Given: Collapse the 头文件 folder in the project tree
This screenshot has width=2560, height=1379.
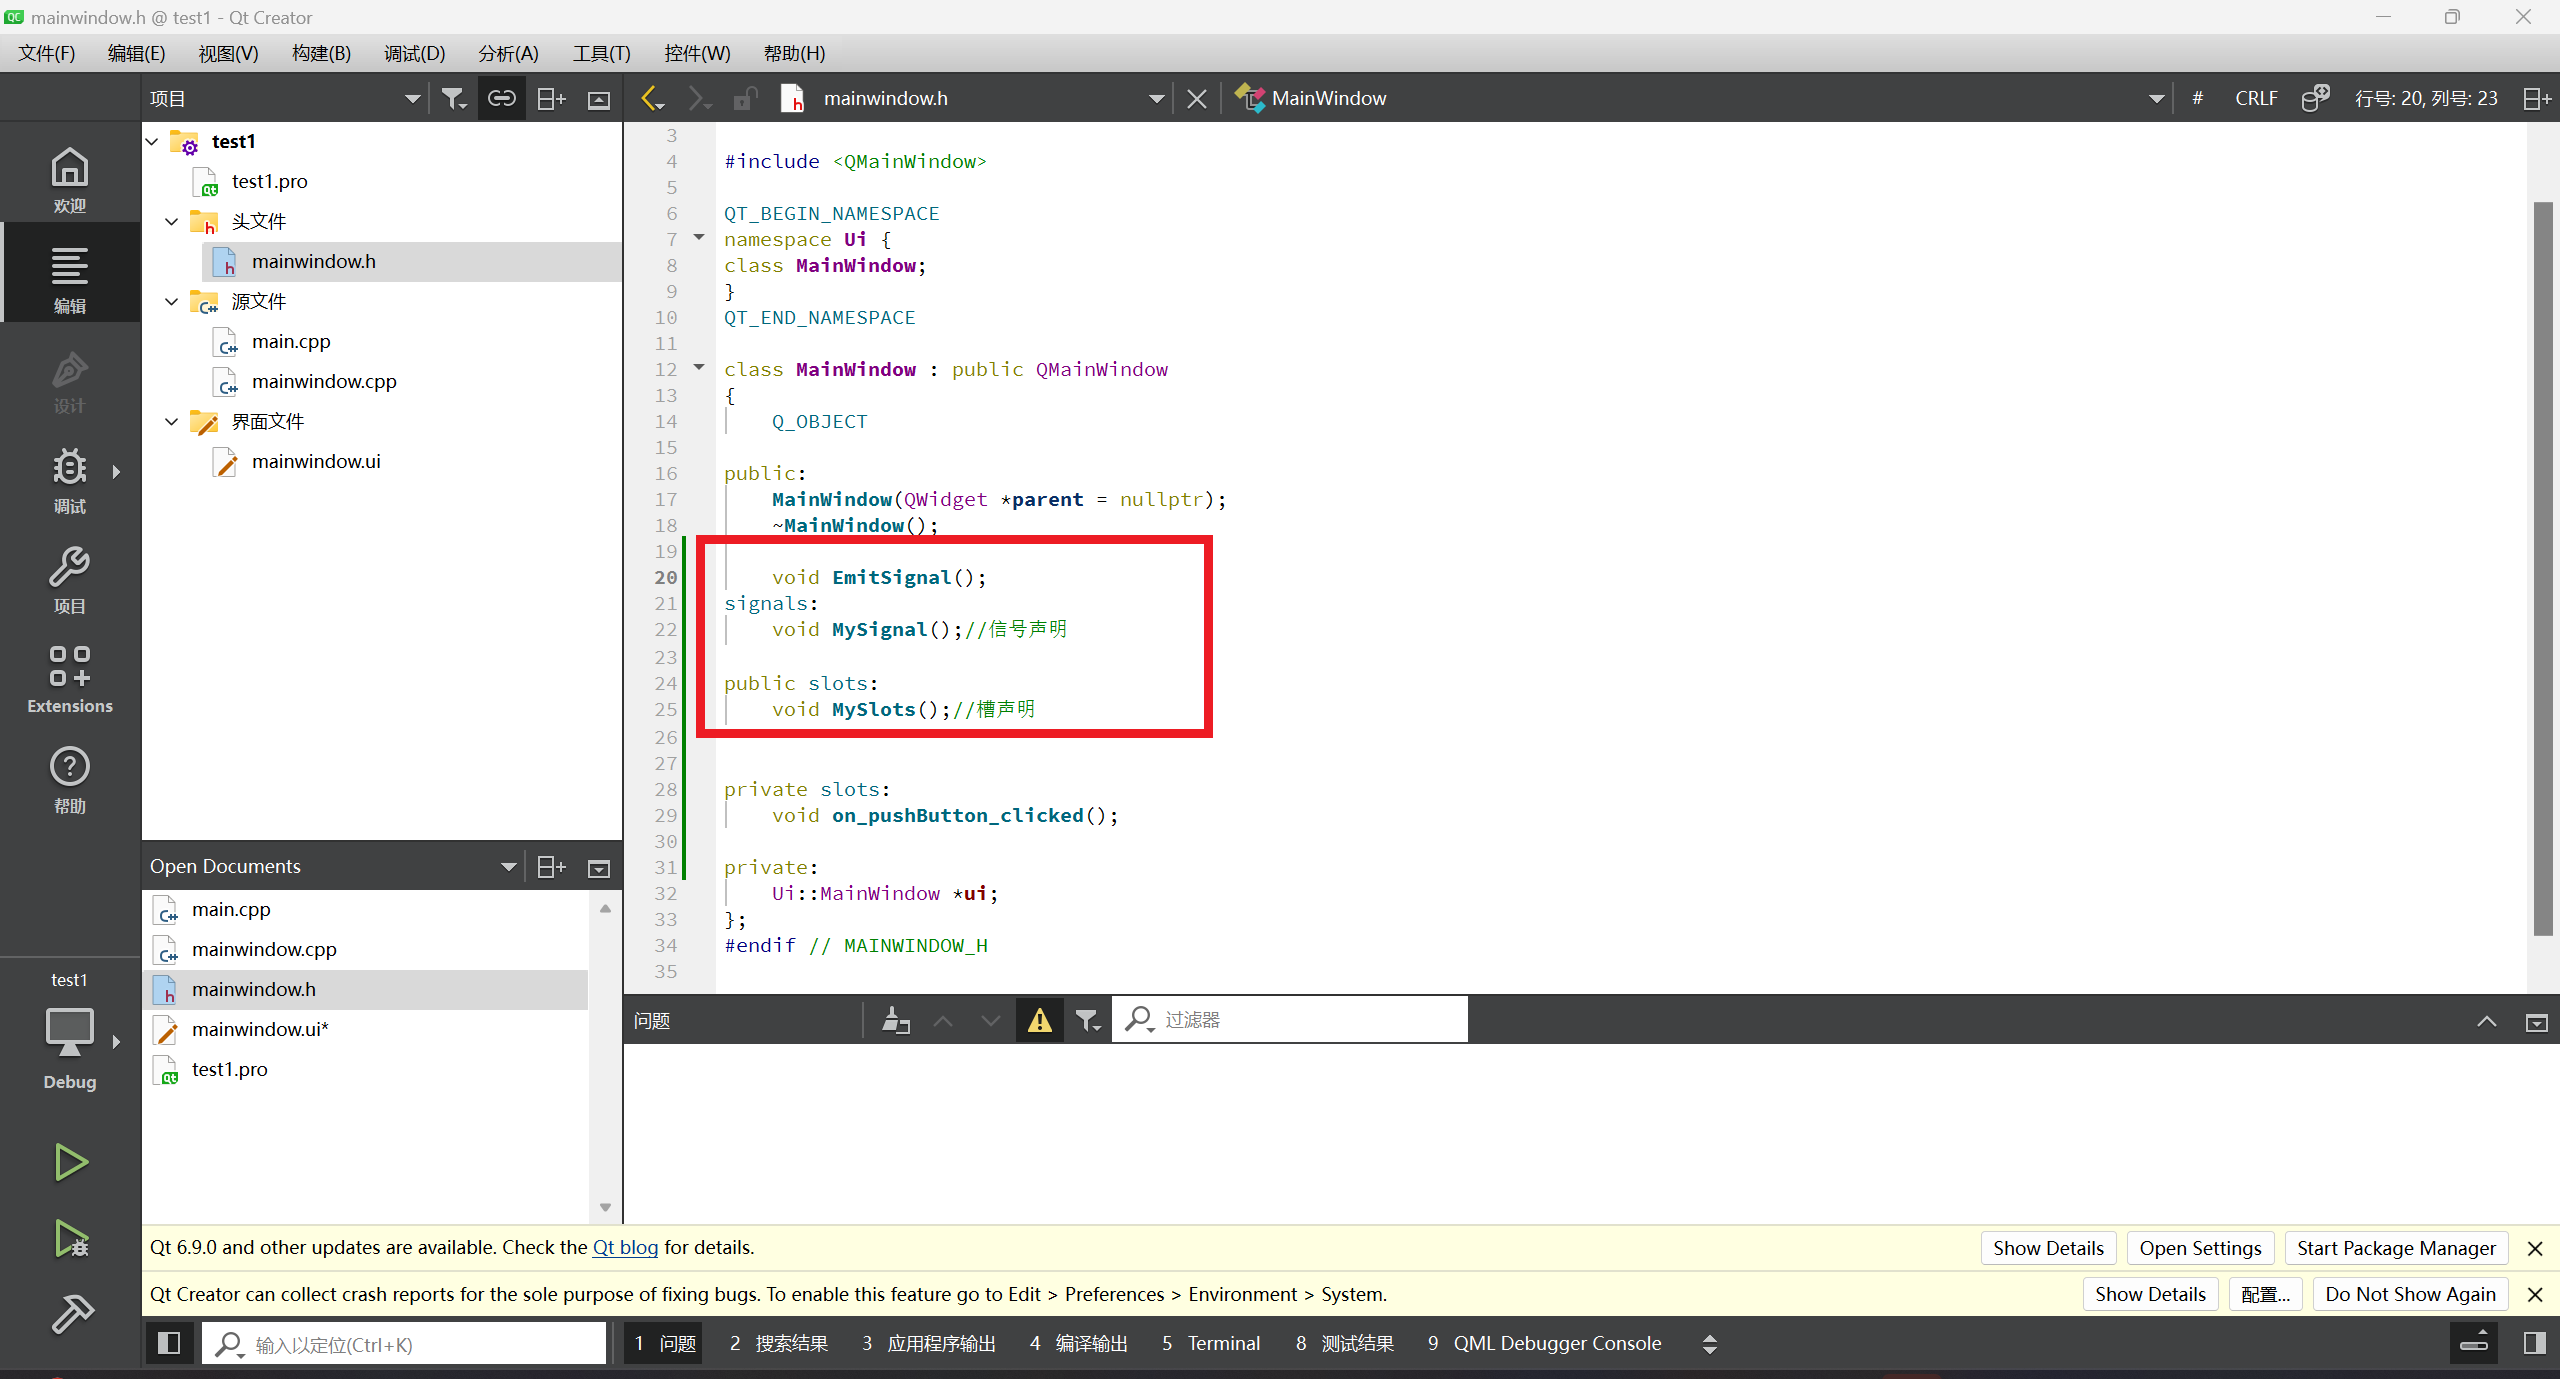Looking at the screenshot, I should pyautogui.click(x=172, y=221).
